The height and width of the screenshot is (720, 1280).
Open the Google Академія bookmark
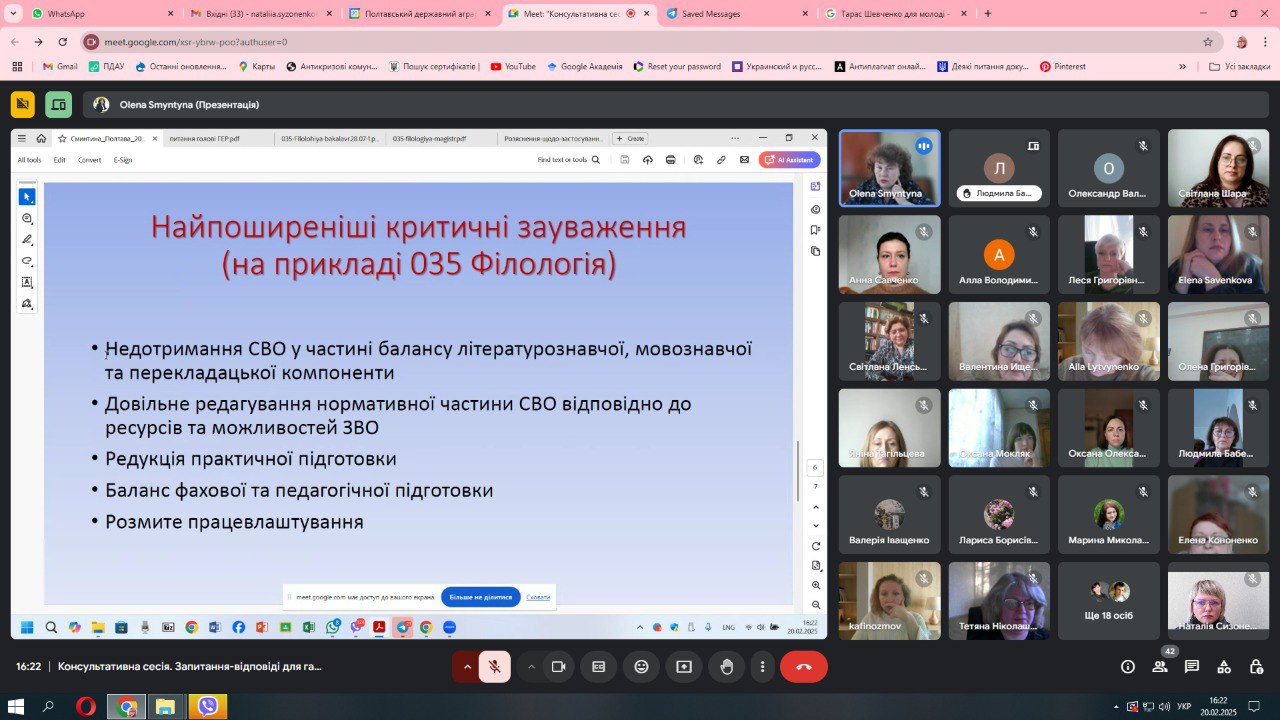click(584, 67)
